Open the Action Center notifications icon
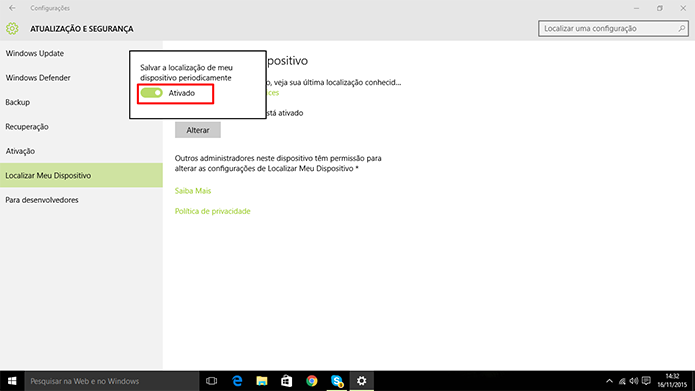695x391 pixels. [x=646, y=381]
